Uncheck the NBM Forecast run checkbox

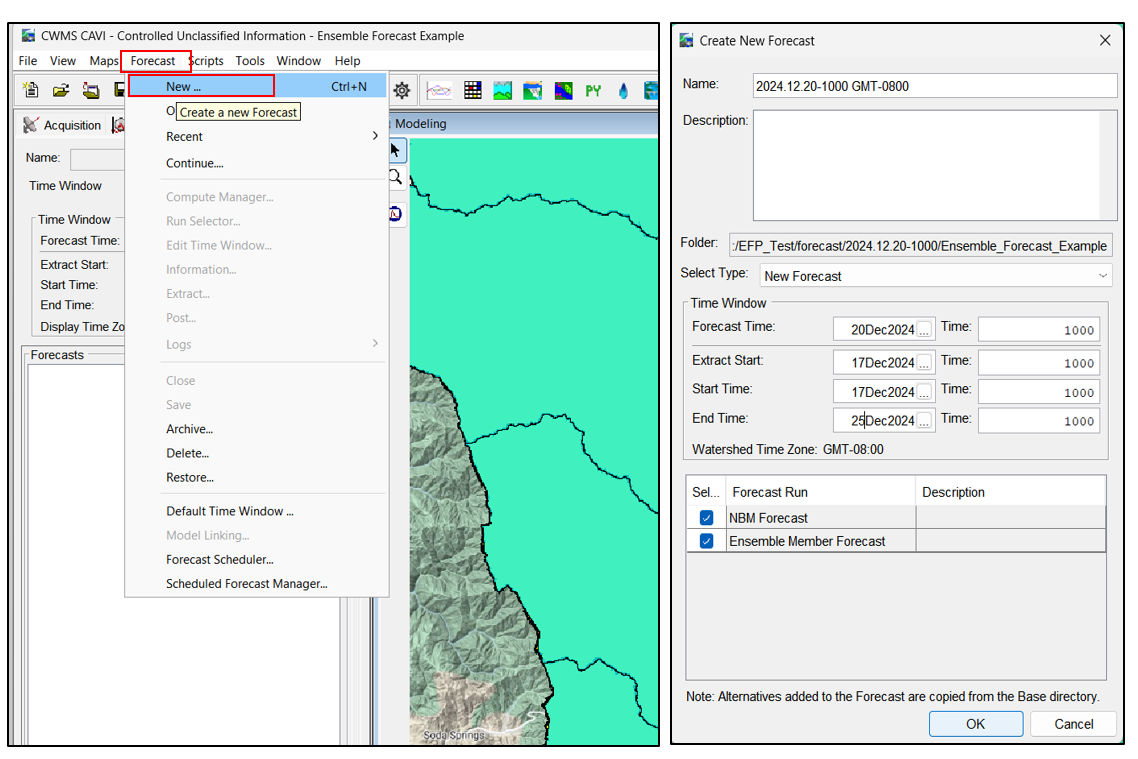point(706,518)
